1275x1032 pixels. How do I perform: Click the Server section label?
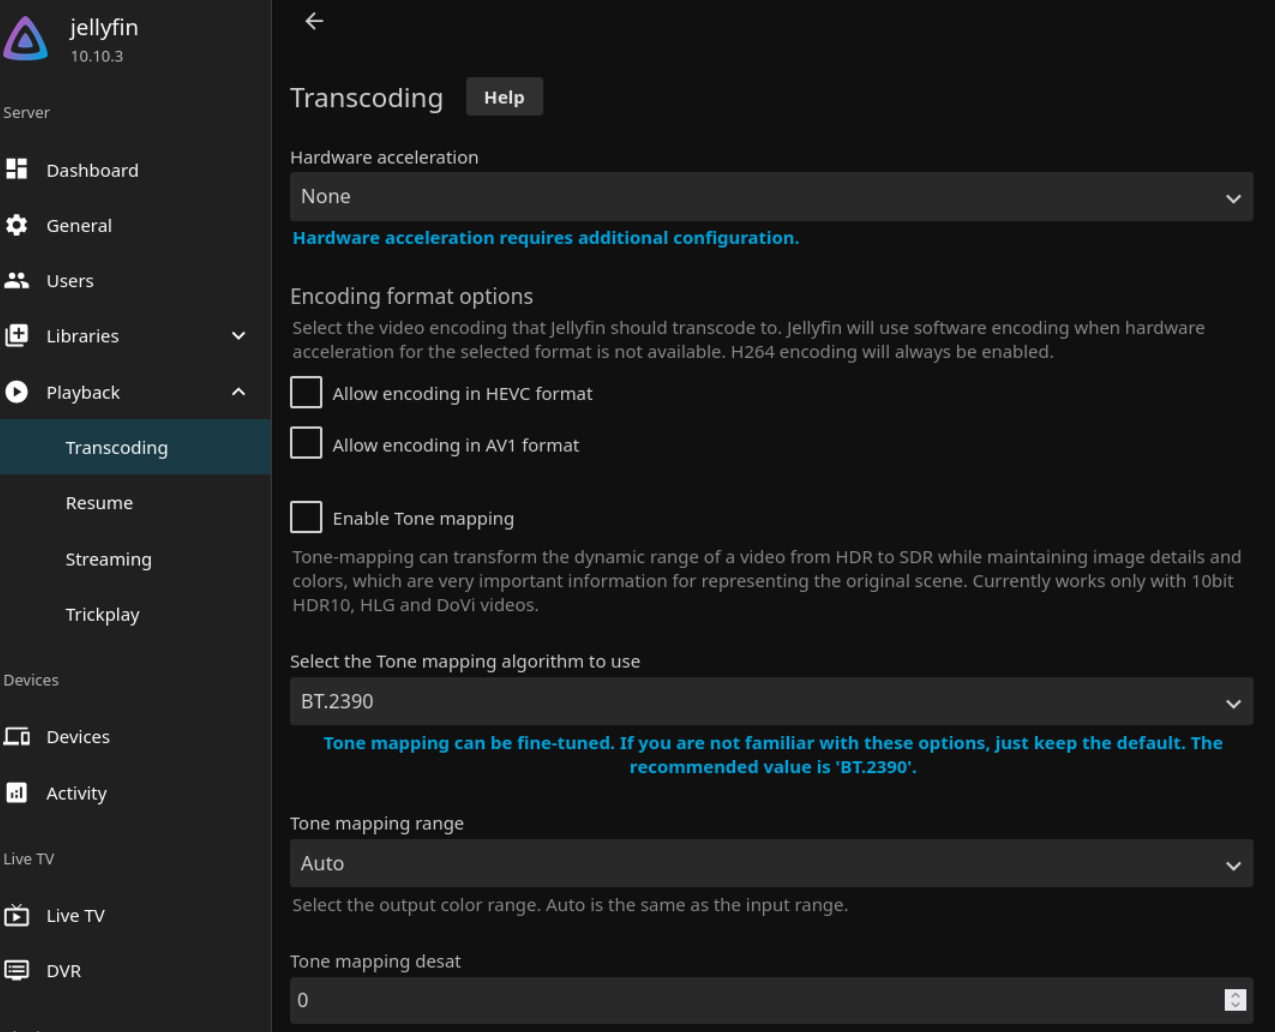click(x=26, y=112)
